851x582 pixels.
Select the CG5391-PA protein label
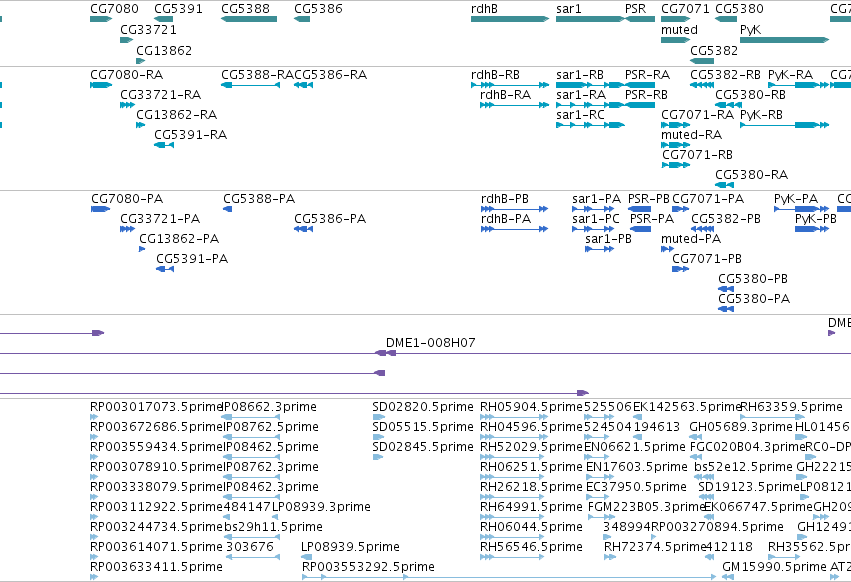coord(192,259)
